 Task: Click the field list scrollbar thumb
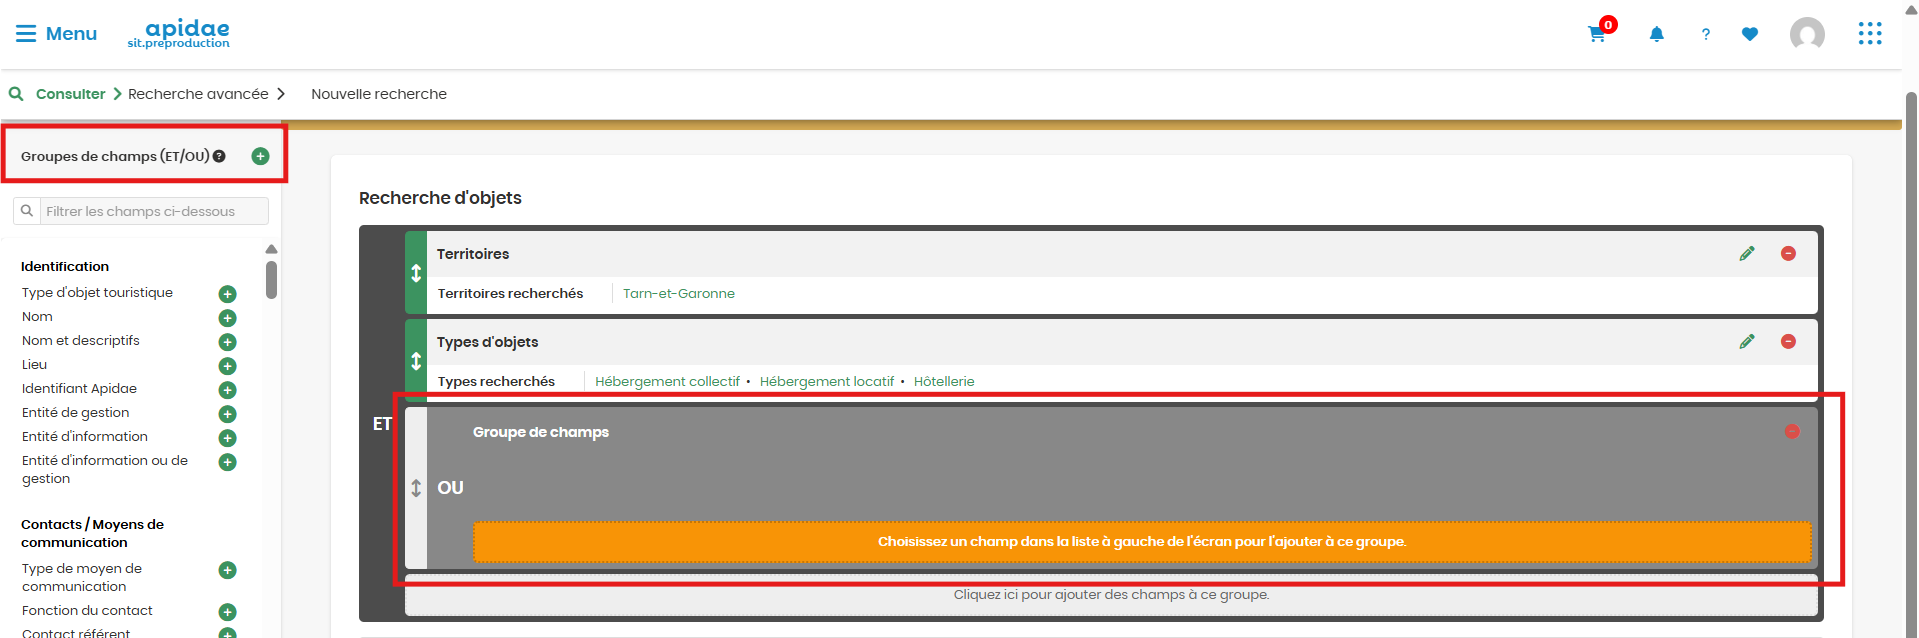coord(271,280)
